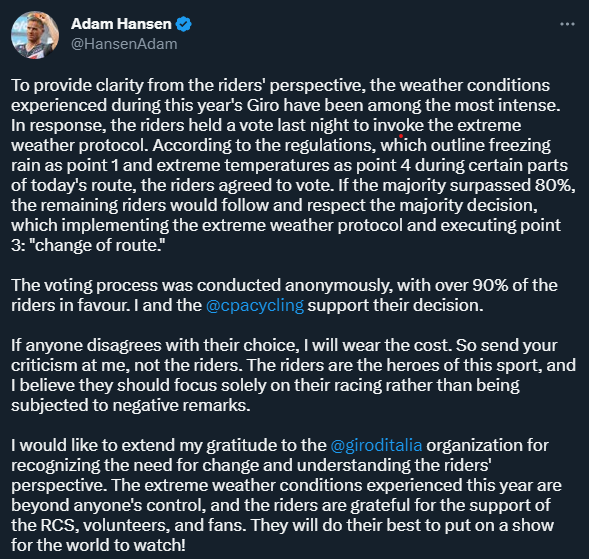Open the tweet's three-dot more options menu
The width and height of the screenshot is (589, 559).
click(567, 24)
